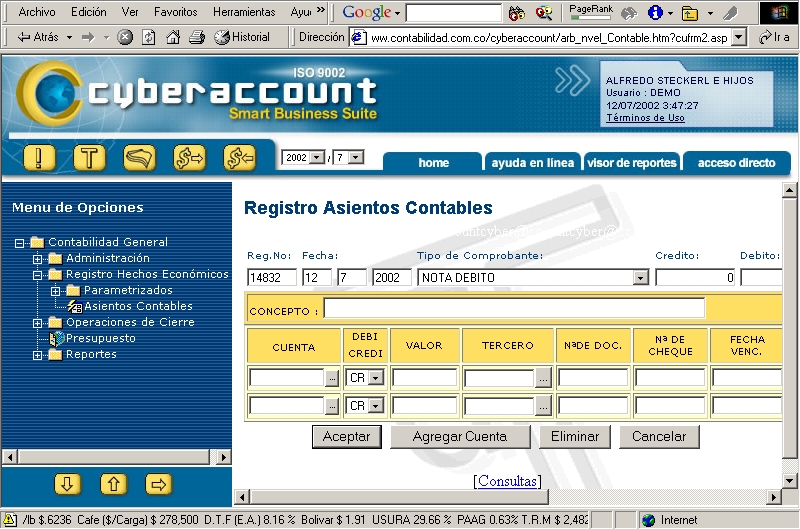
Task: Collapse the Contabilidad General tree node
Action: pos(19,243)
